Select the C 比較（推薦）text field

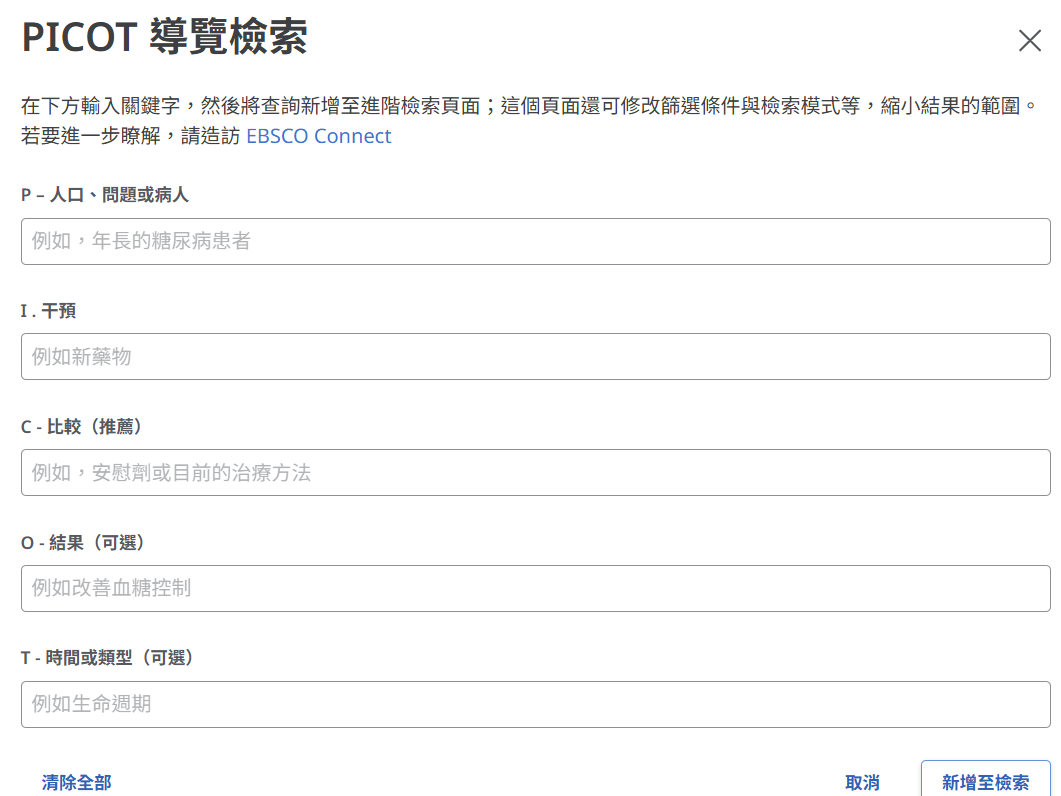point(530,472)
